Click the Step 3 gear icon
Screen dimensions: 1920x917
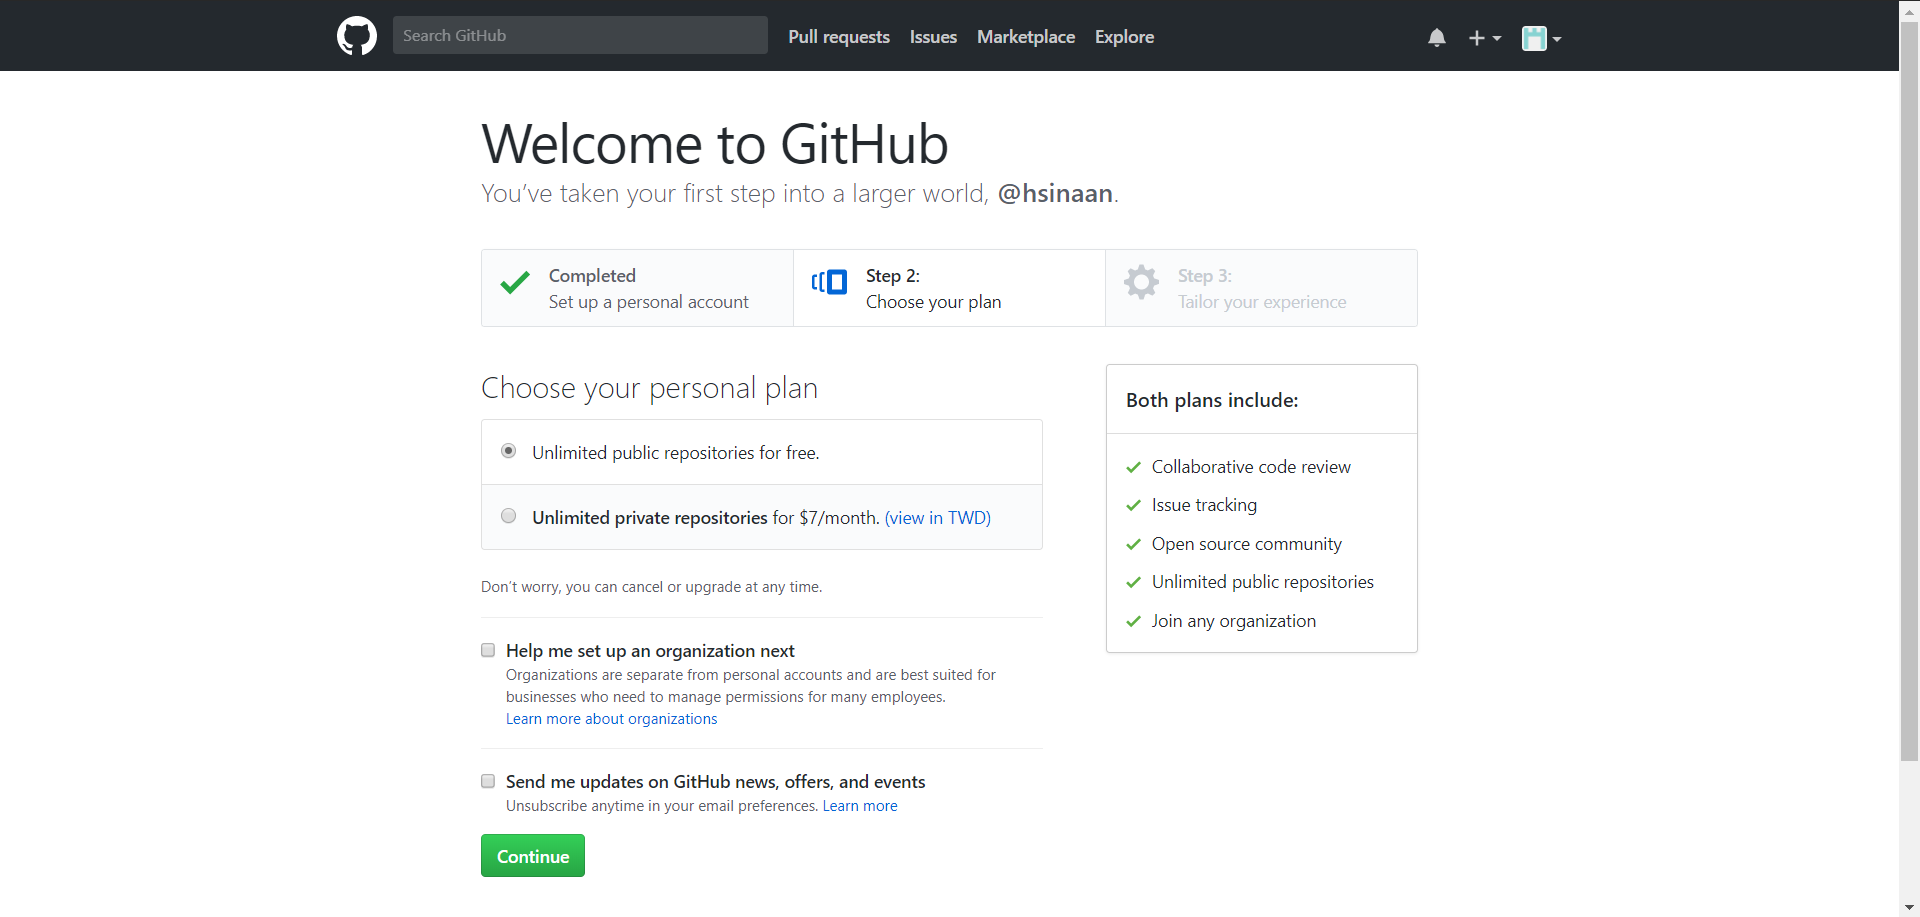[1141, 282]
